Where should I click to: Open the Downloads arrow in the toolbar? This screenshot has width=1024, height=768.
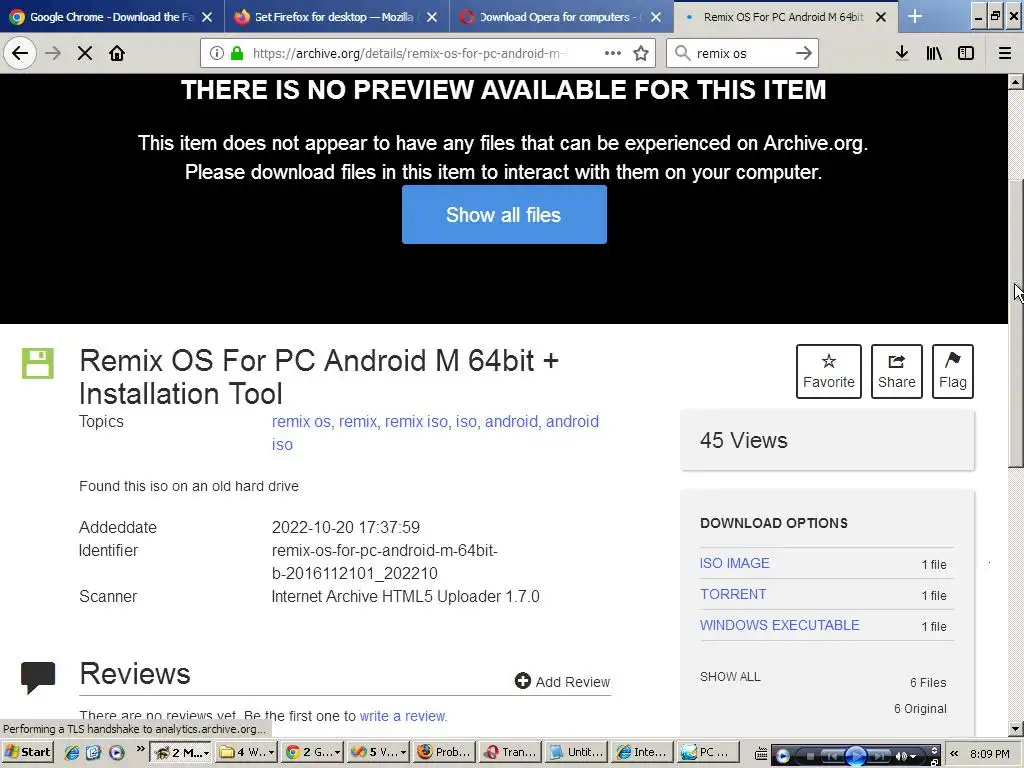(x=902, y=54)
